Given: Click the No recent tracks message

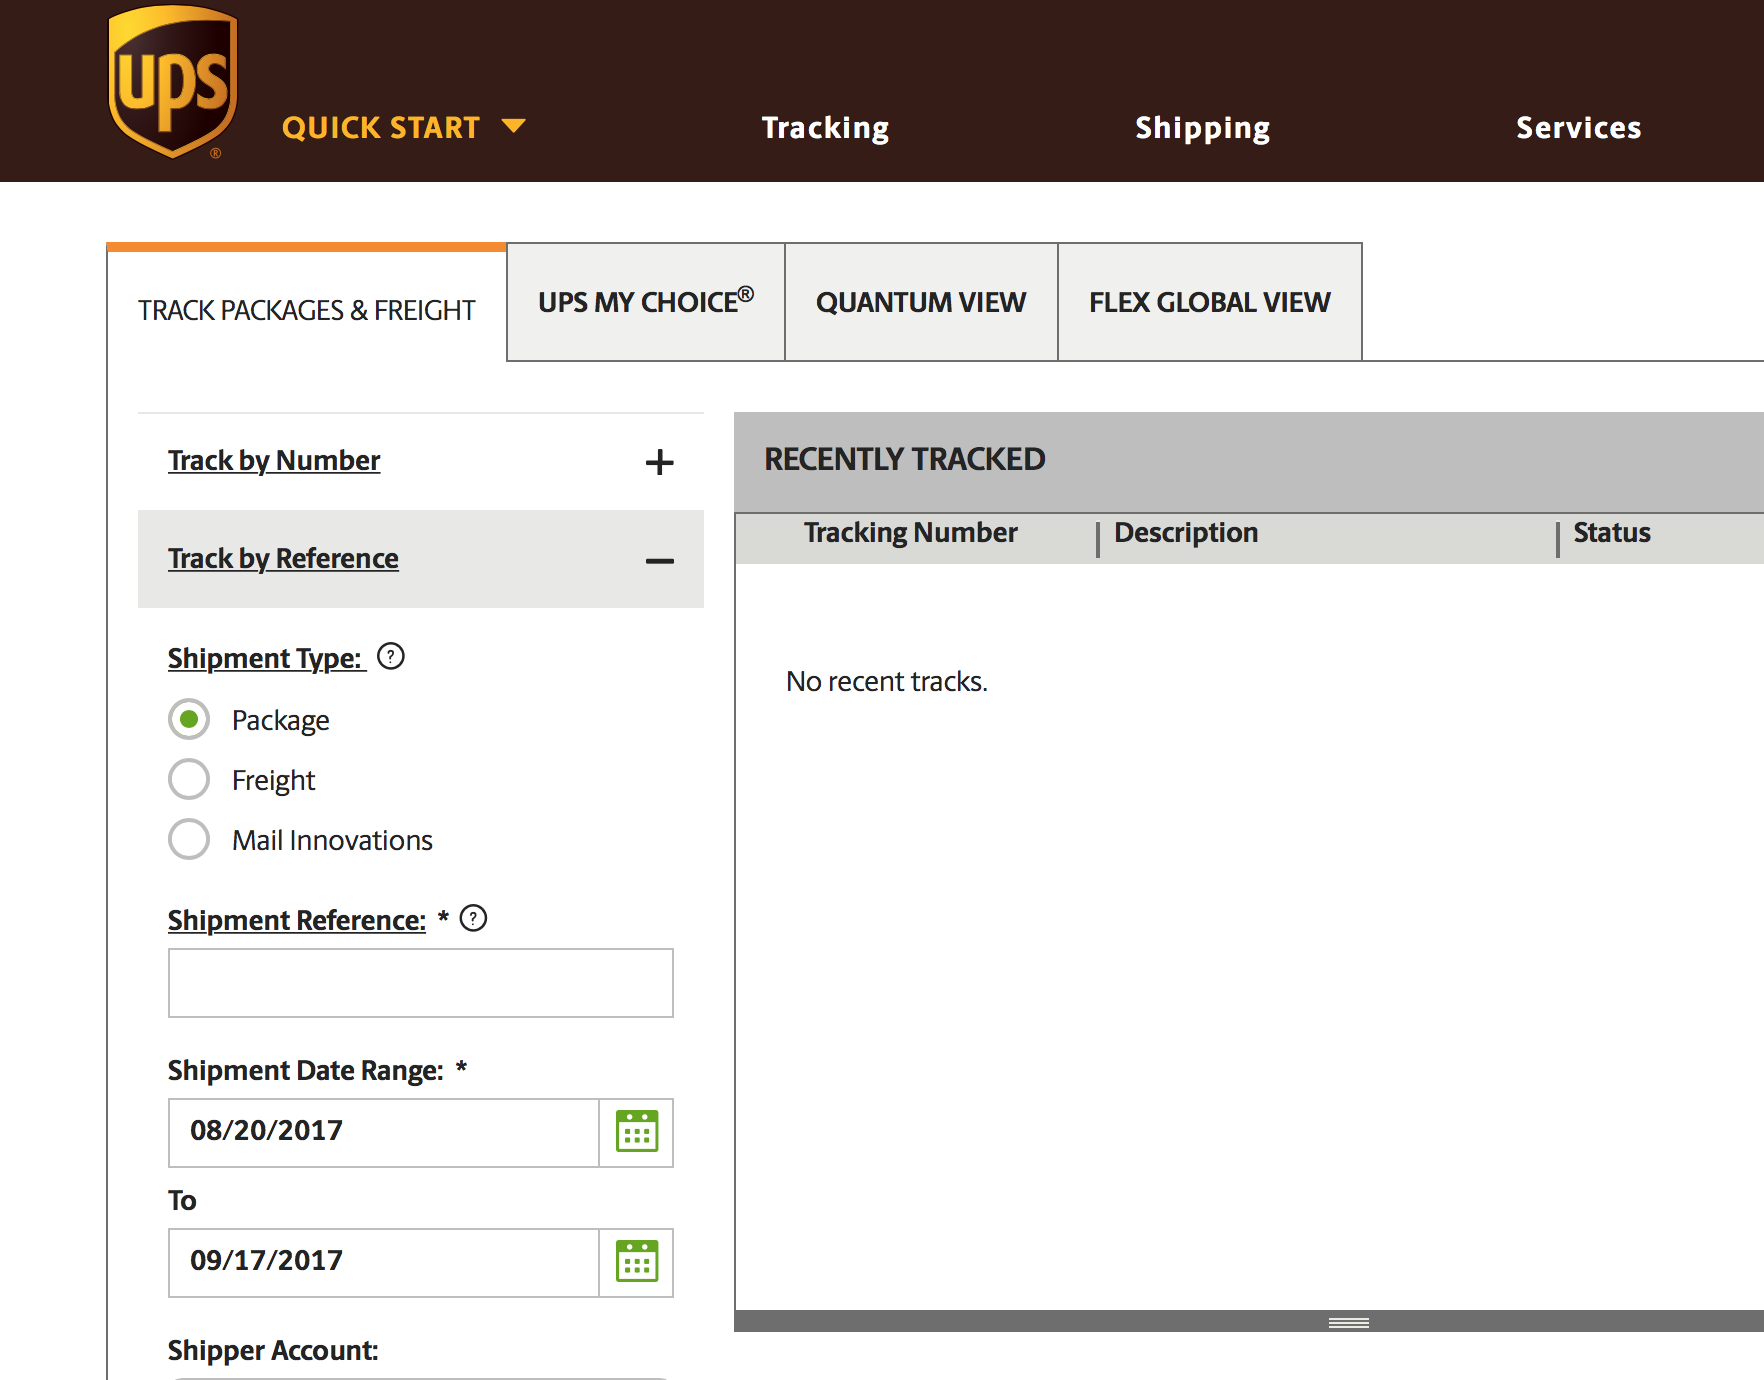Looking at the screenshot, I should coord(887,681).
